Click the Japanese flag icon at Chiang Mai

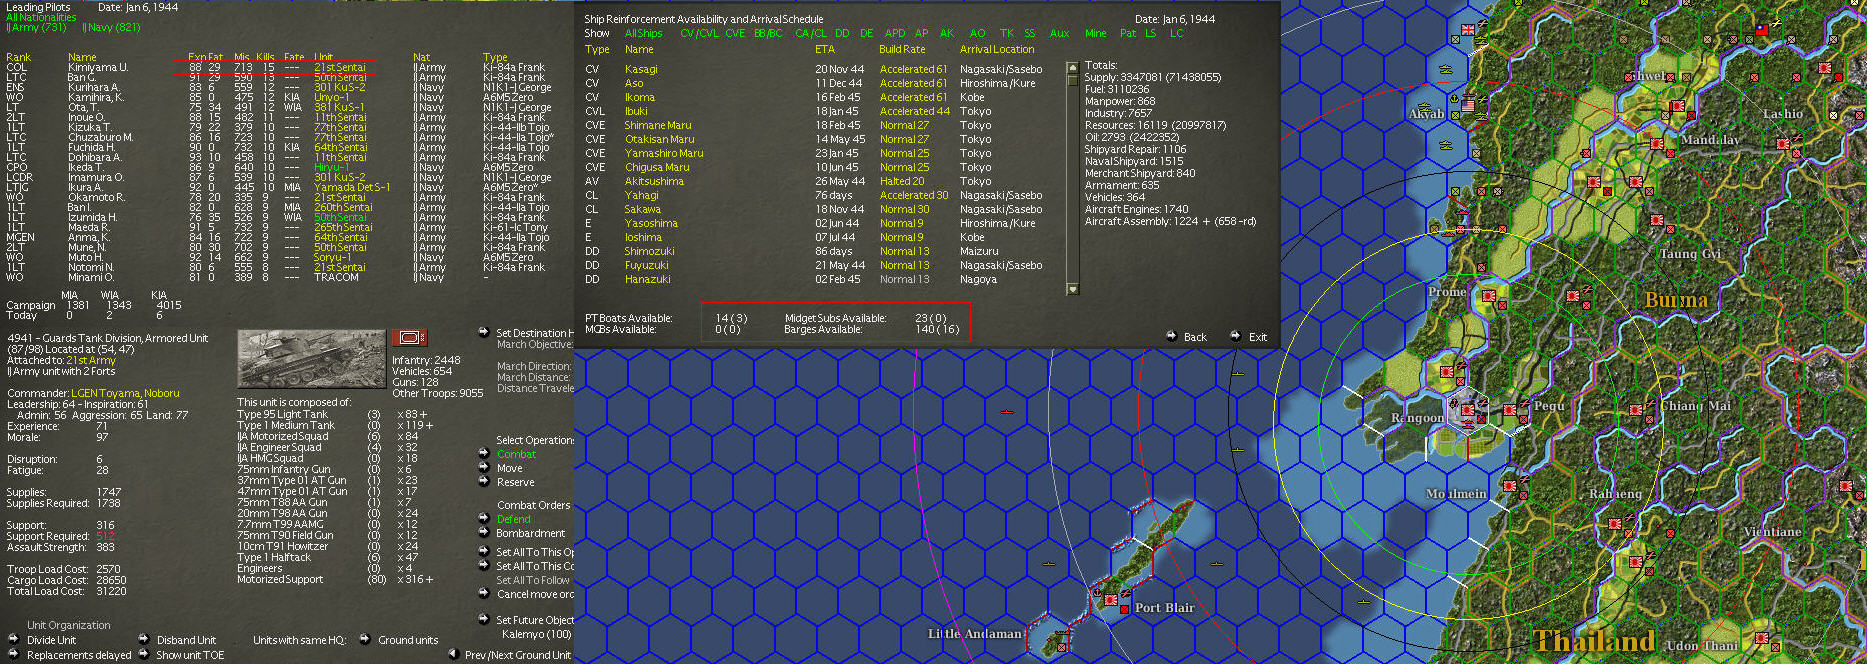pyautogui.click(x=1636, y=410)
